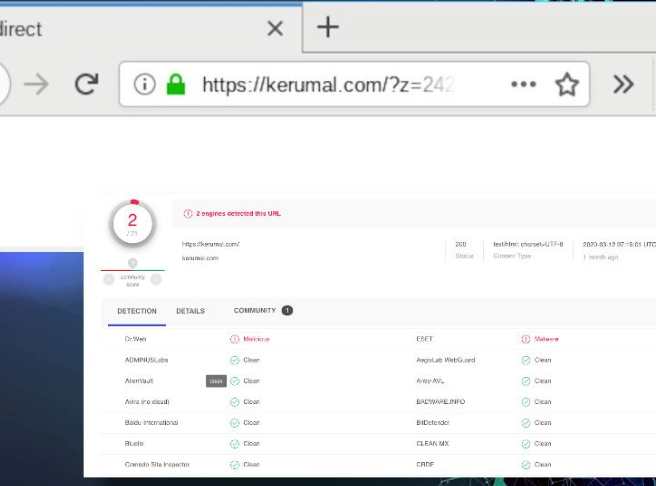This screenshot has height=486, width=660.
Task: Open site information (i) icon
Action: point(145,85)
